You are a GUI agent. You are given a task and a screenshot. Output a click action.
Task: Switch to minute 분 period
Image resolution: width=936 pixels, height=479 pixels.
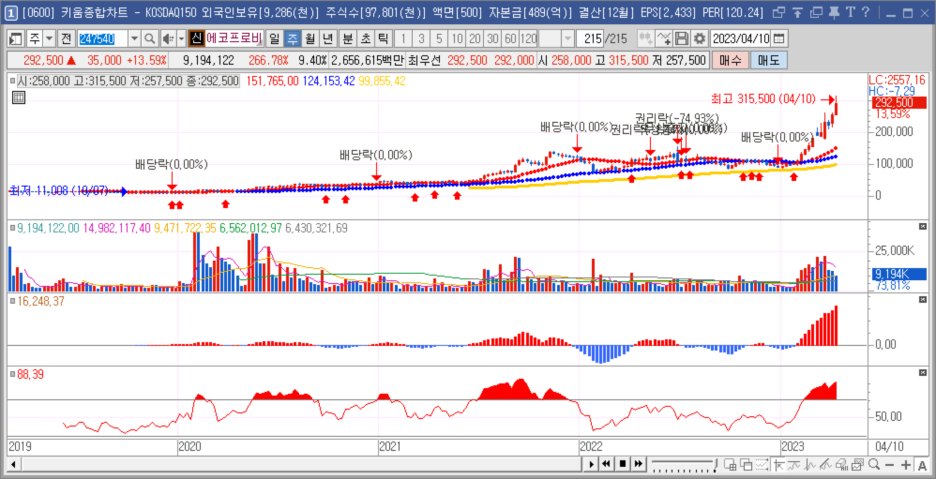[347, 39]
